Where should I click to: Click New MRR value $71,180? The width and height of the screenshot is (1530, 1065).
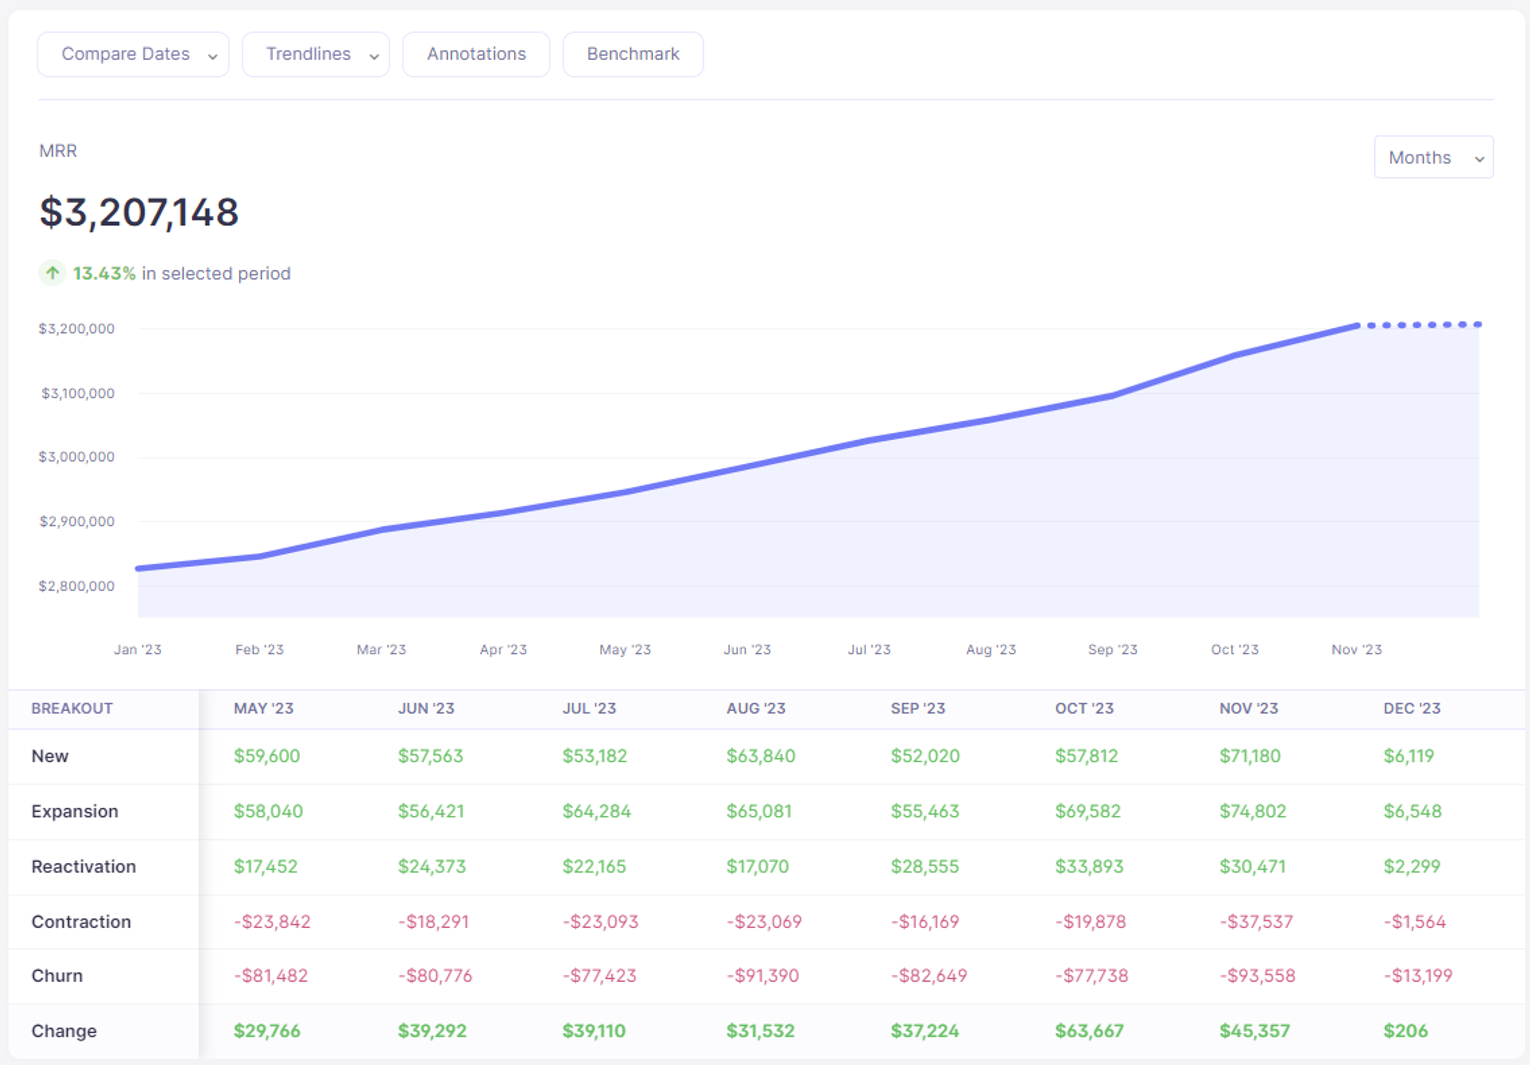point(1250,756)
